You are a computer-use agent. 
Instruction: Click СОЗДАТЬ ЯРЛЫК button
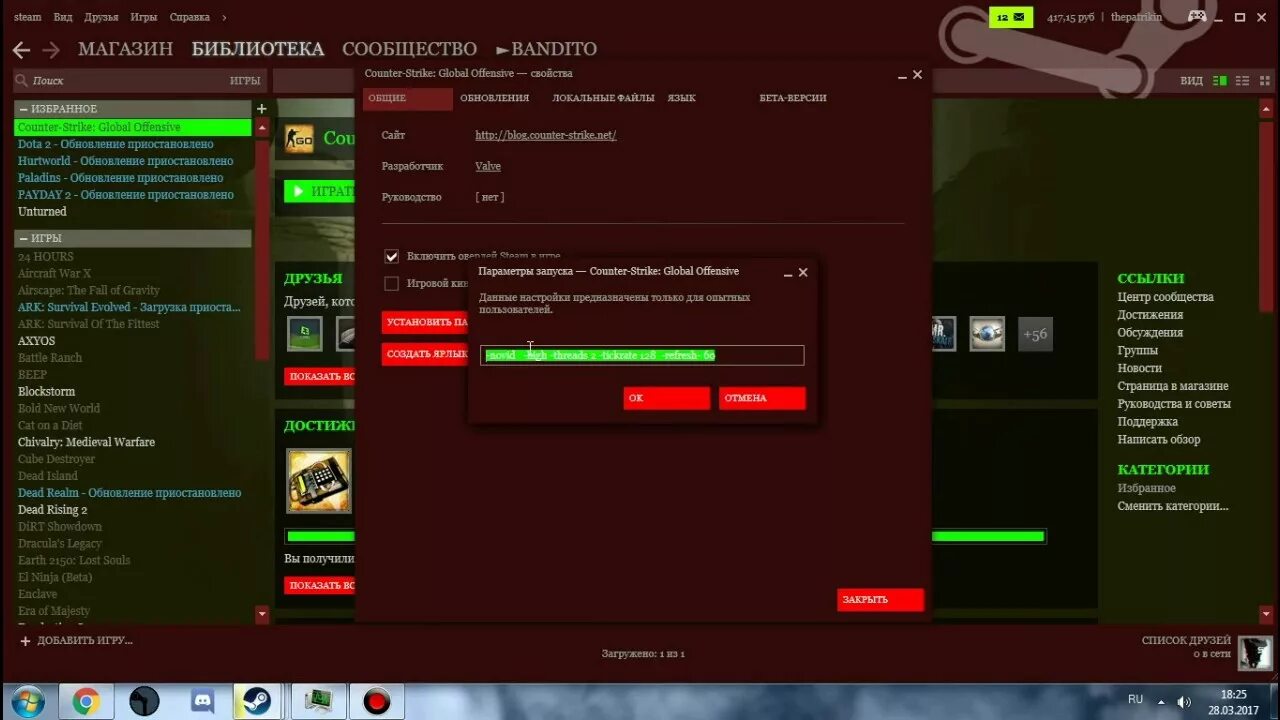click(425, 354)
